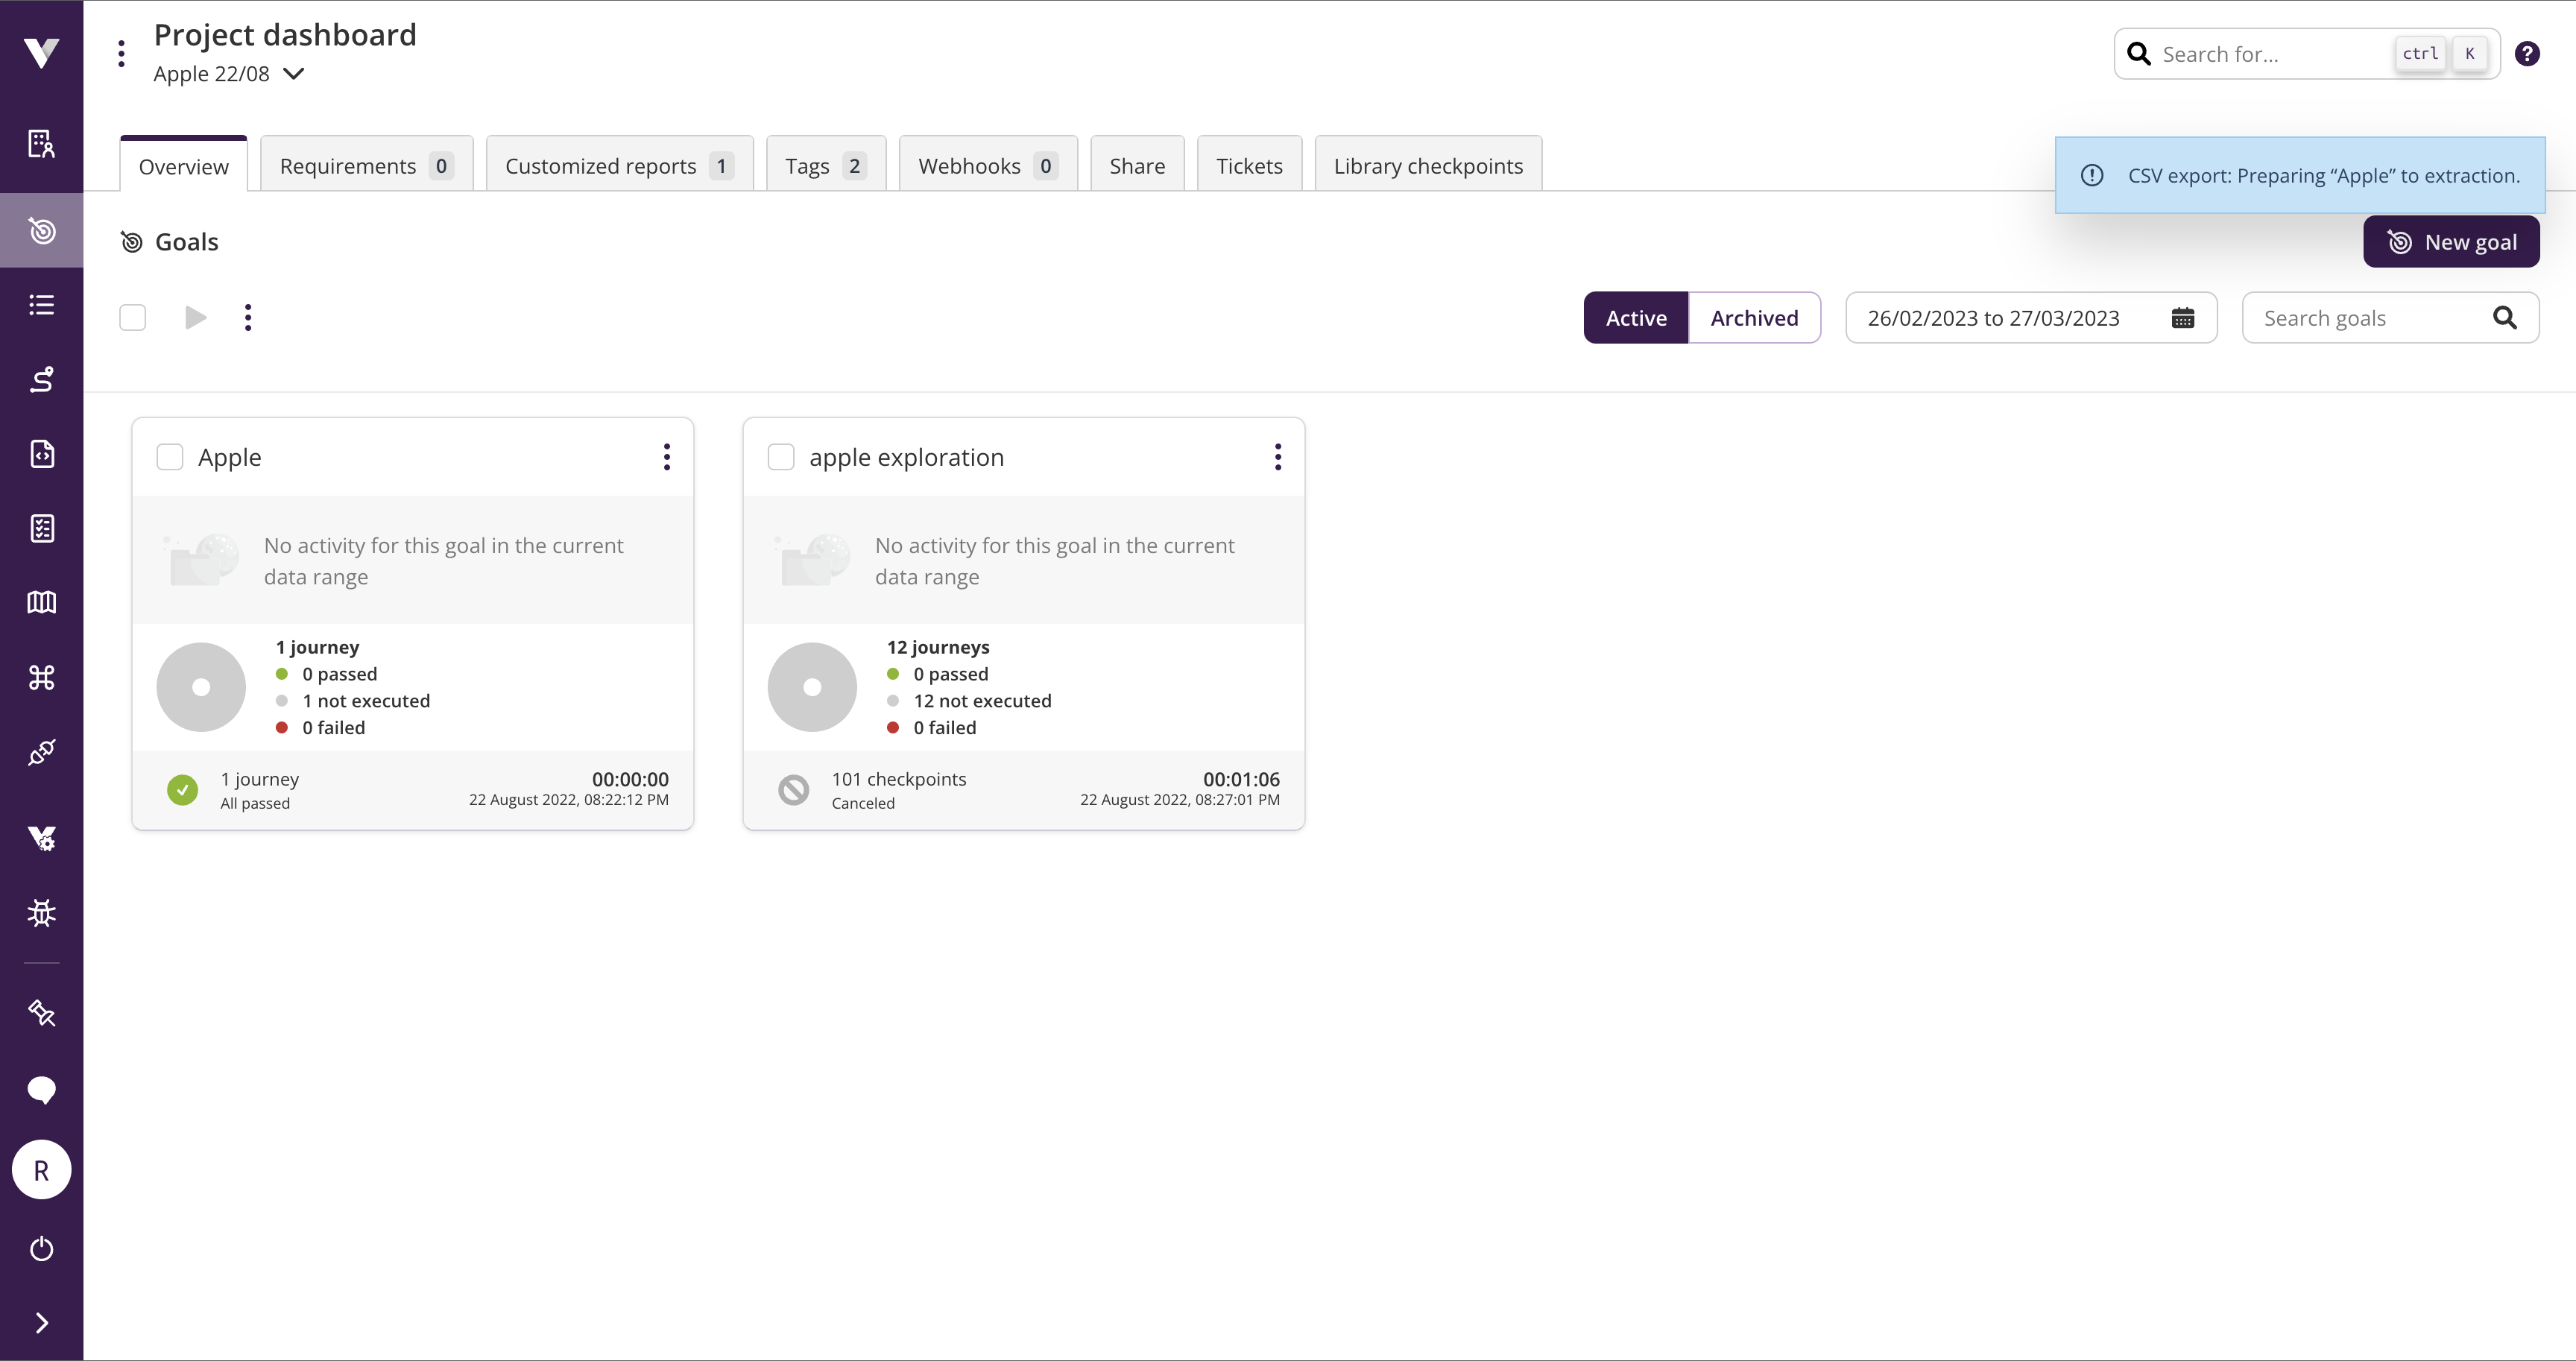Check the Apple goal checkbox
The height and width of the screenshot is (1361, 2576).
171,456
